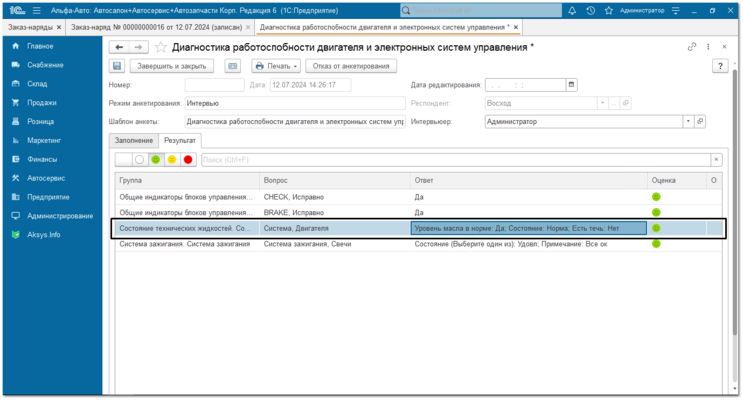This screenshot has height=400, width=743.
Task: Filter results by green rating circle
Action: pyautogui.click(x=155, y=160)
